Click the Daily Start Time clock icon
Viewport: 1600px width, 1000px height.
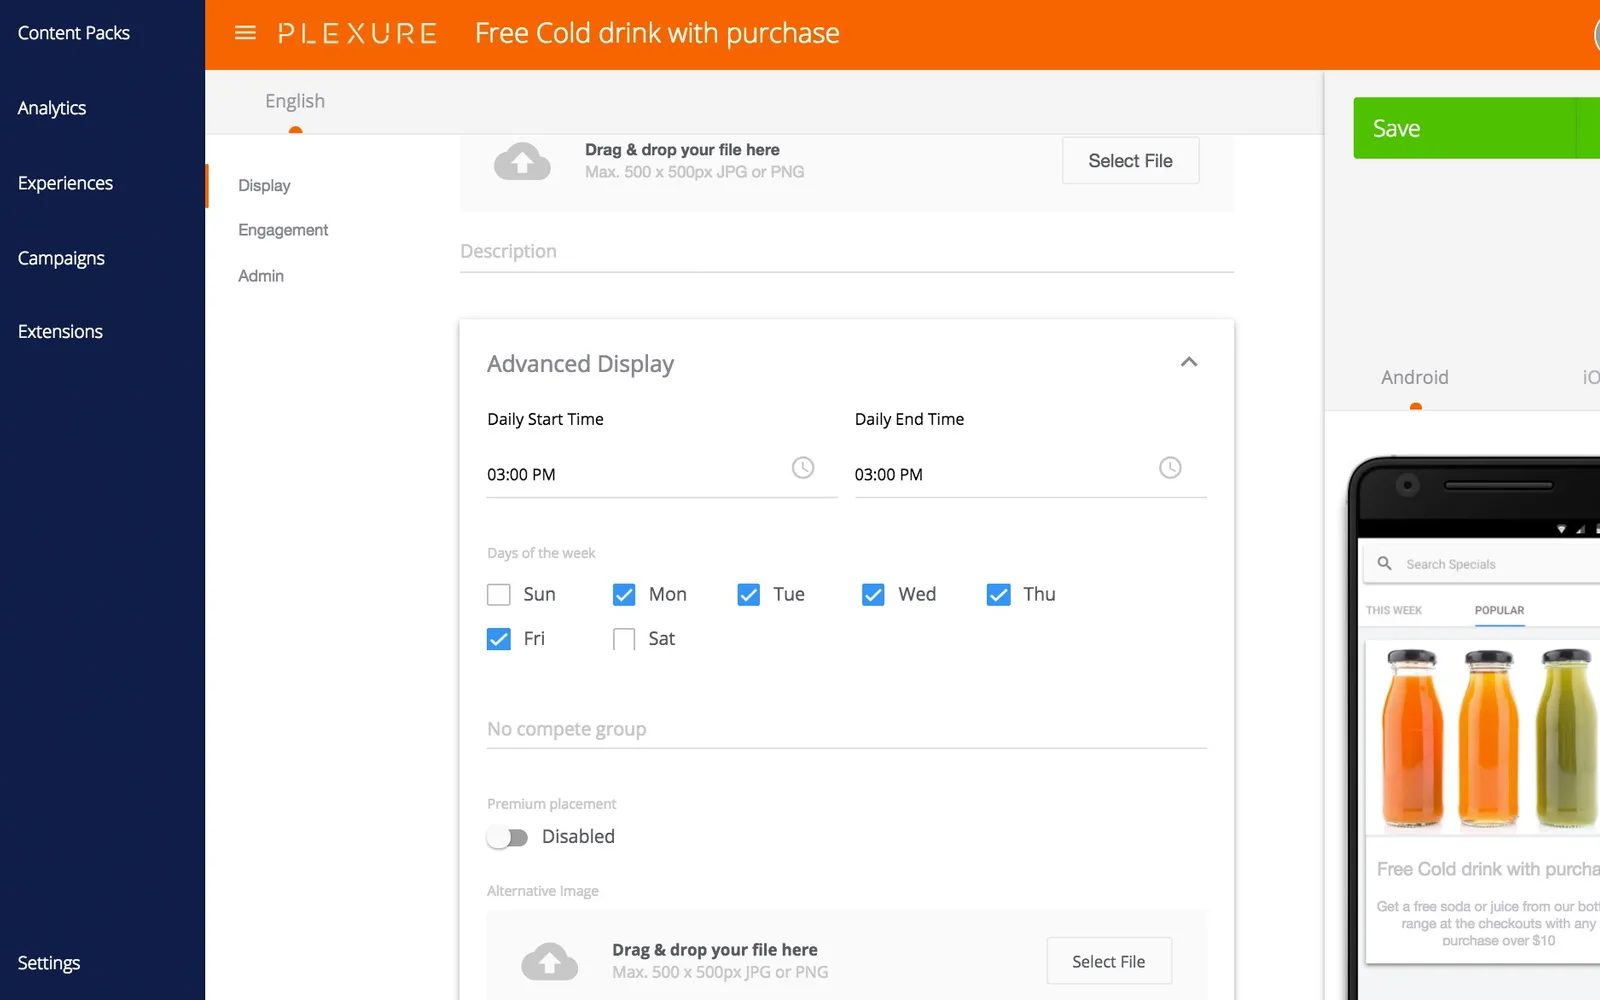coord(803,467)
